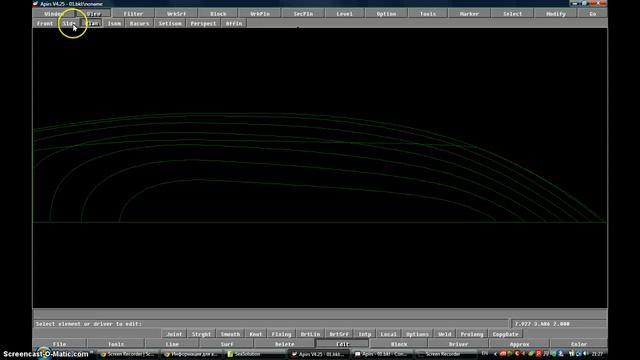Open the WrkPln menu
This screenshot has height=360, width=640.
pos(260,13)
